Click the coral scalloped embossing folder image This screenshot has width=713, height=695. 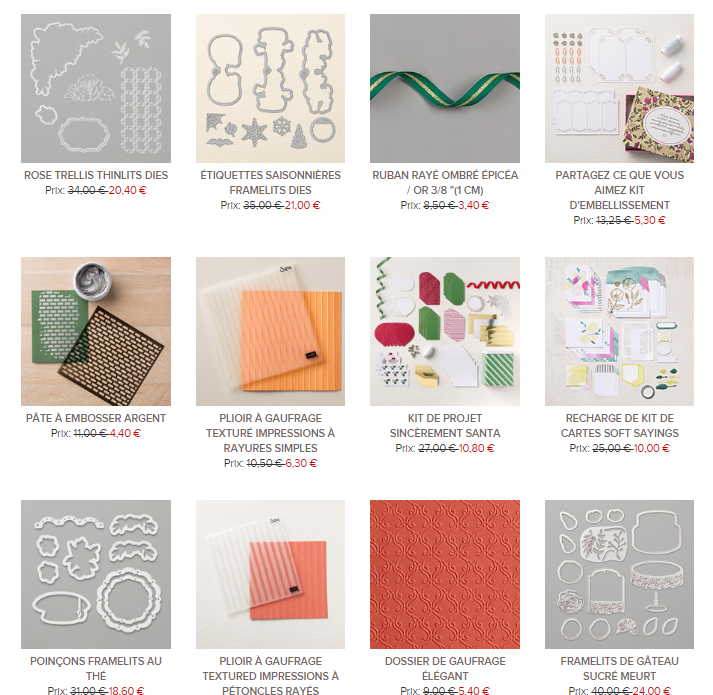[x=270, y=574]
